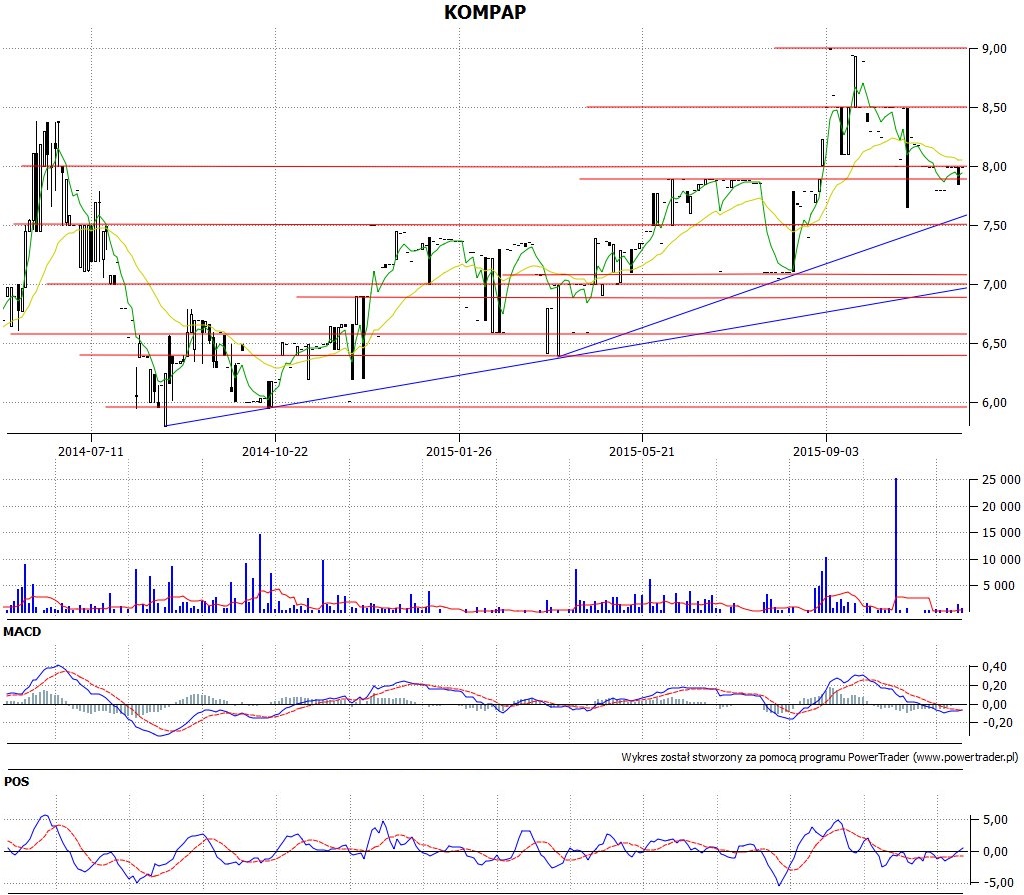Click the KOMPAP chart title
1024x895 pixels.
point(485,12)
